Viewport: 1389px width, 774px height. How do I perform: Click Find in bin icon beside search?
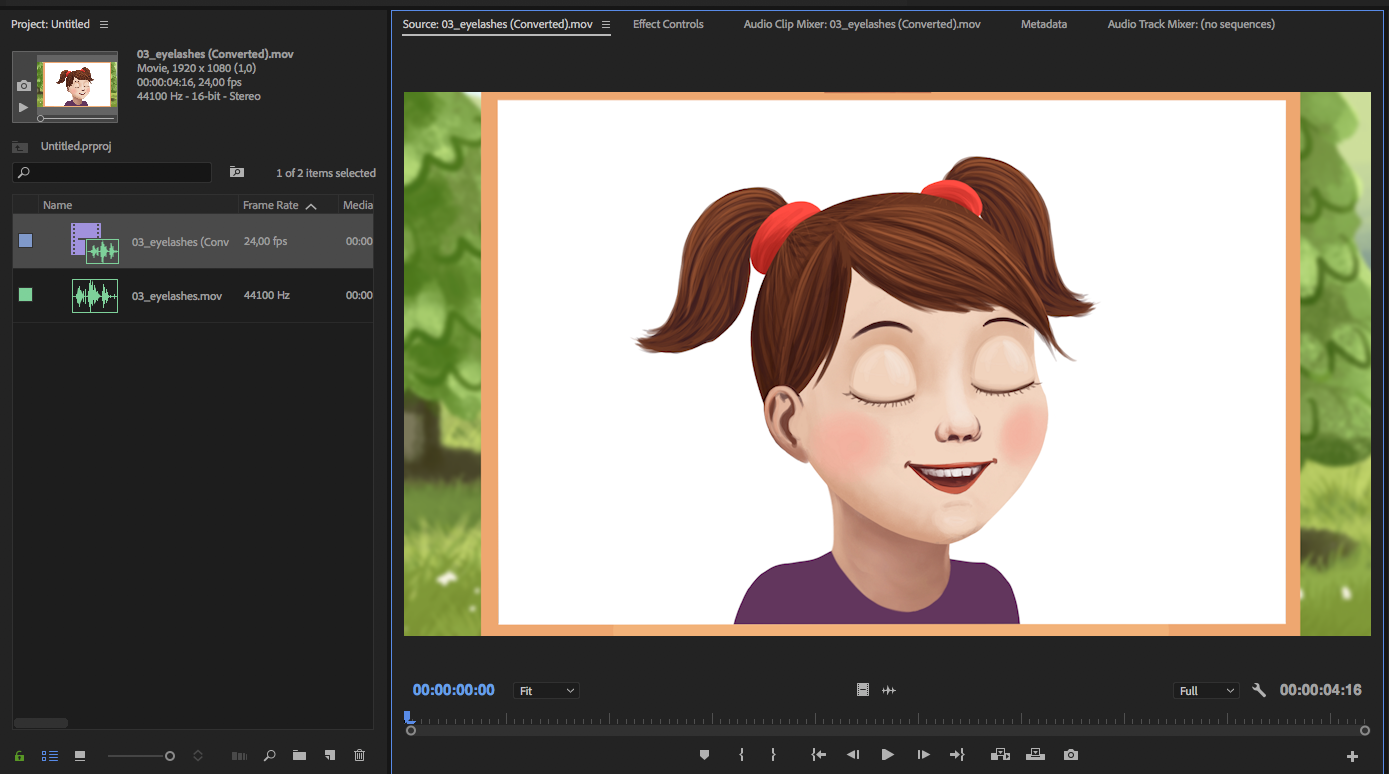(237, 172)
